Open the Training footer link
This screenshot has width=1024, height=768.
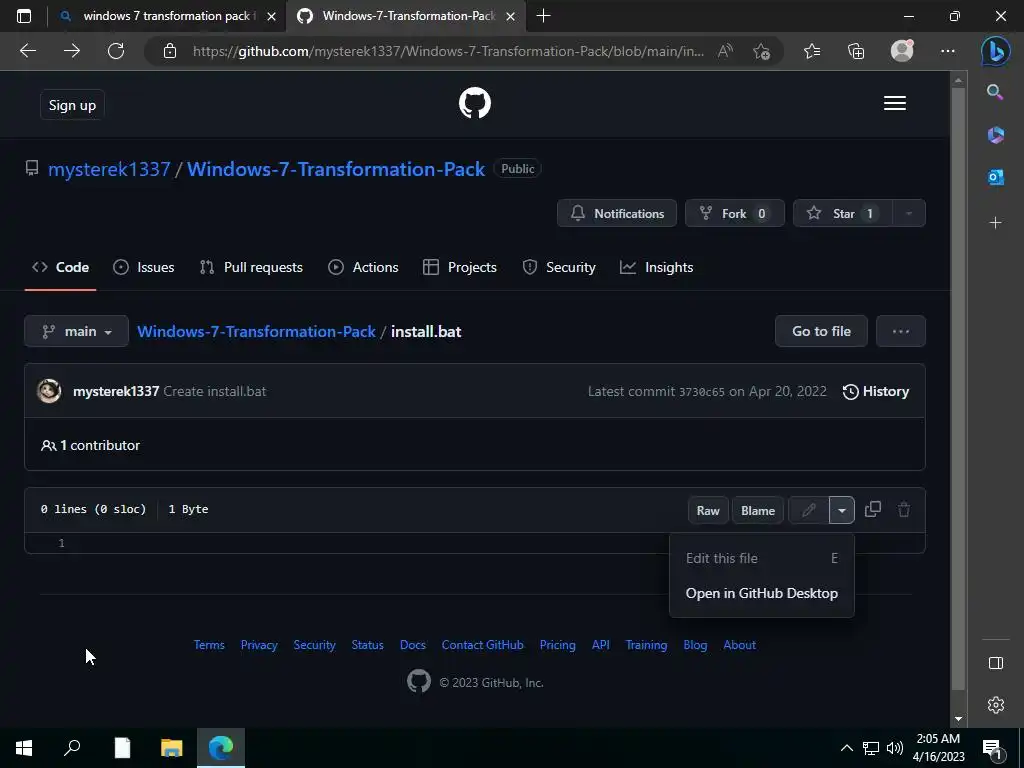pos(646,645)
